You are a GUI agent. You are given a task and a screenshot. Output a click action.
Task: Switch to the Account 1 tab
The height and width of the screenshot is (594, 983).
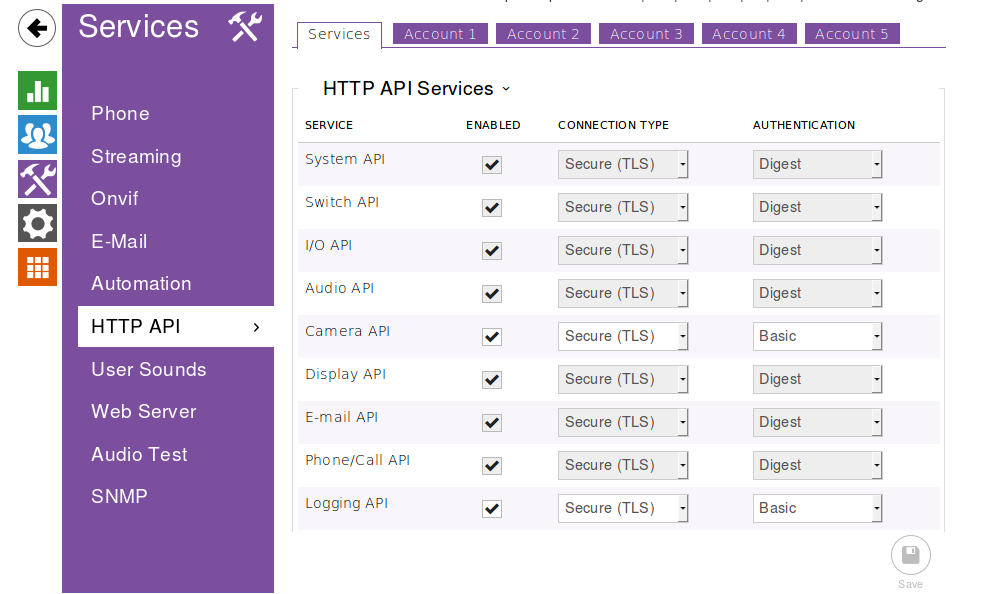(440, 34)
